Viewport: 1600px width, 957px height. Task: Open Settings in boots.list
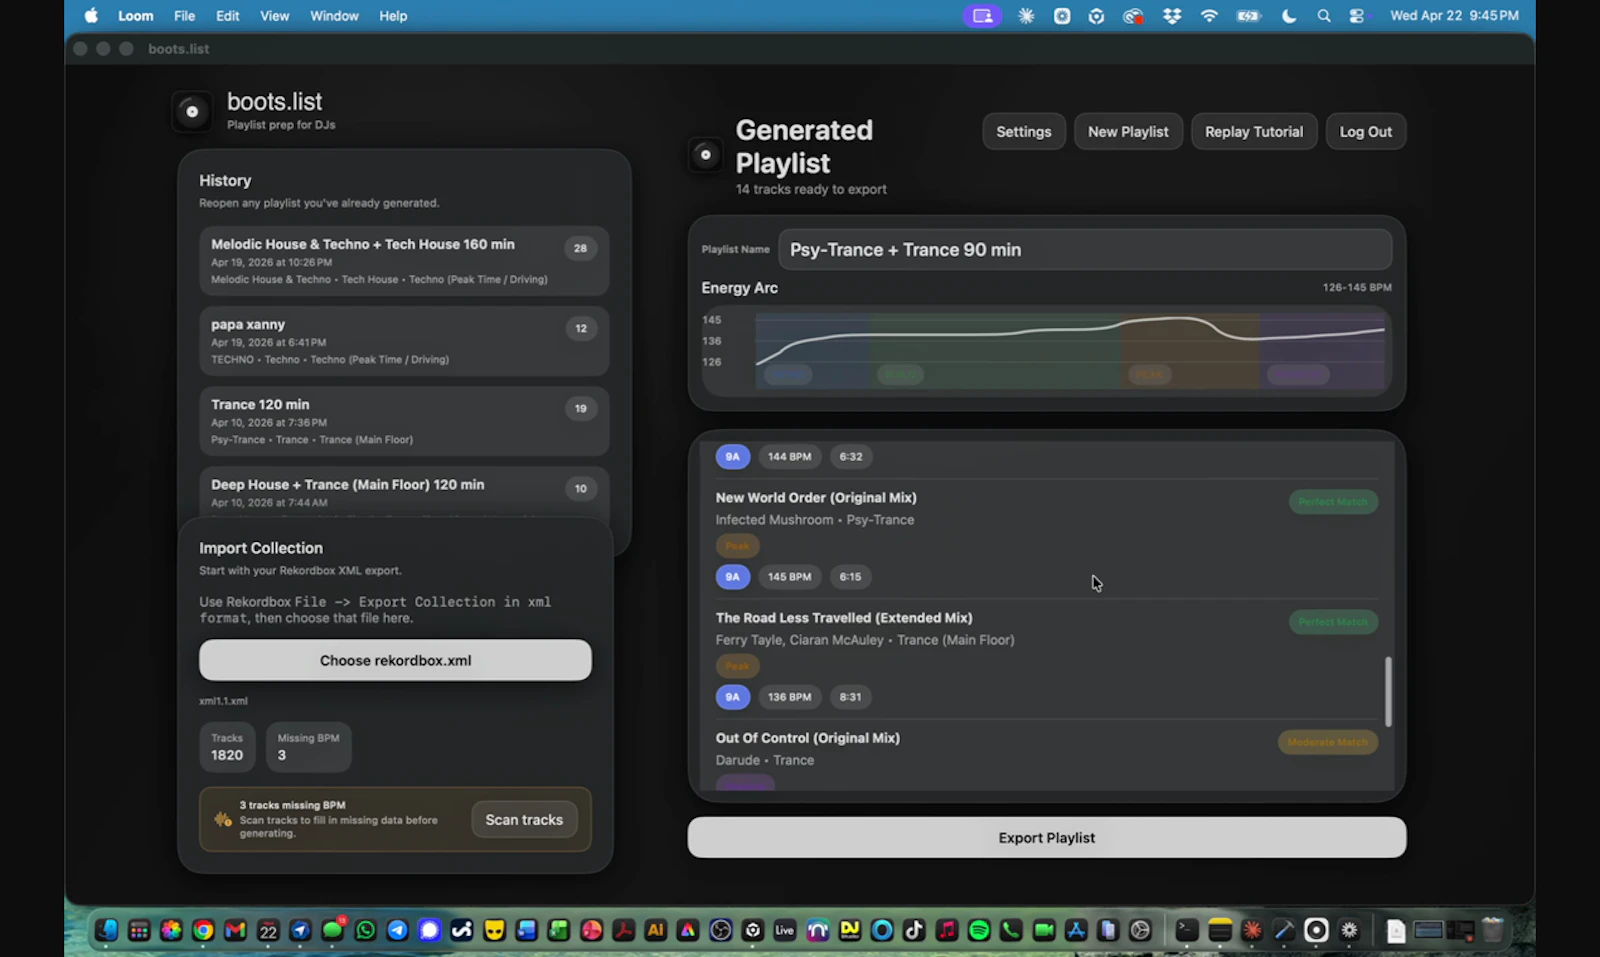pos(1024,132)
